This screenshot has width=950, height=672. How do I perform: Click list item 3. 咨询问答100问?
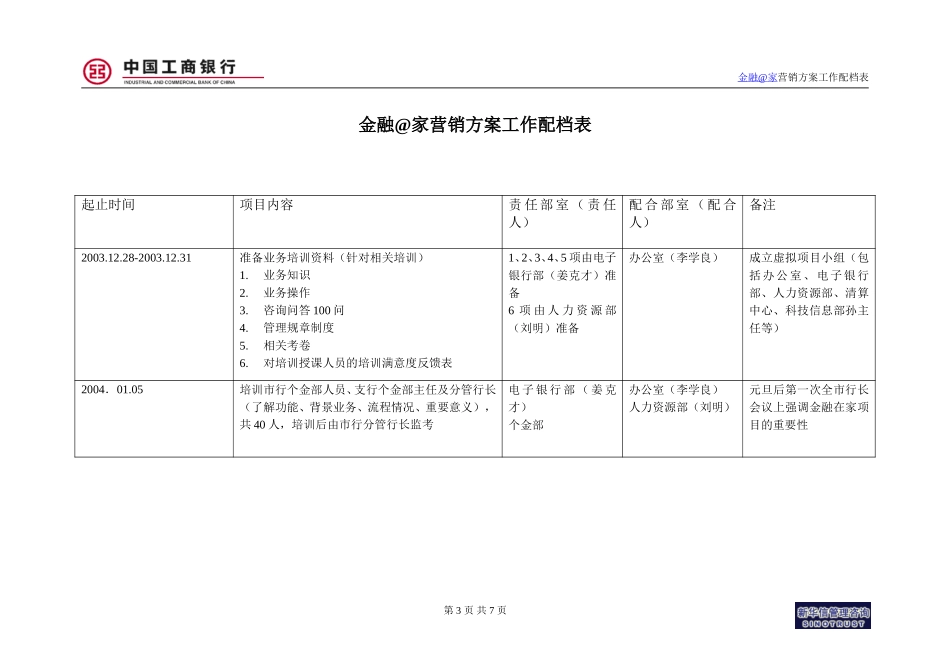point(291,310)
